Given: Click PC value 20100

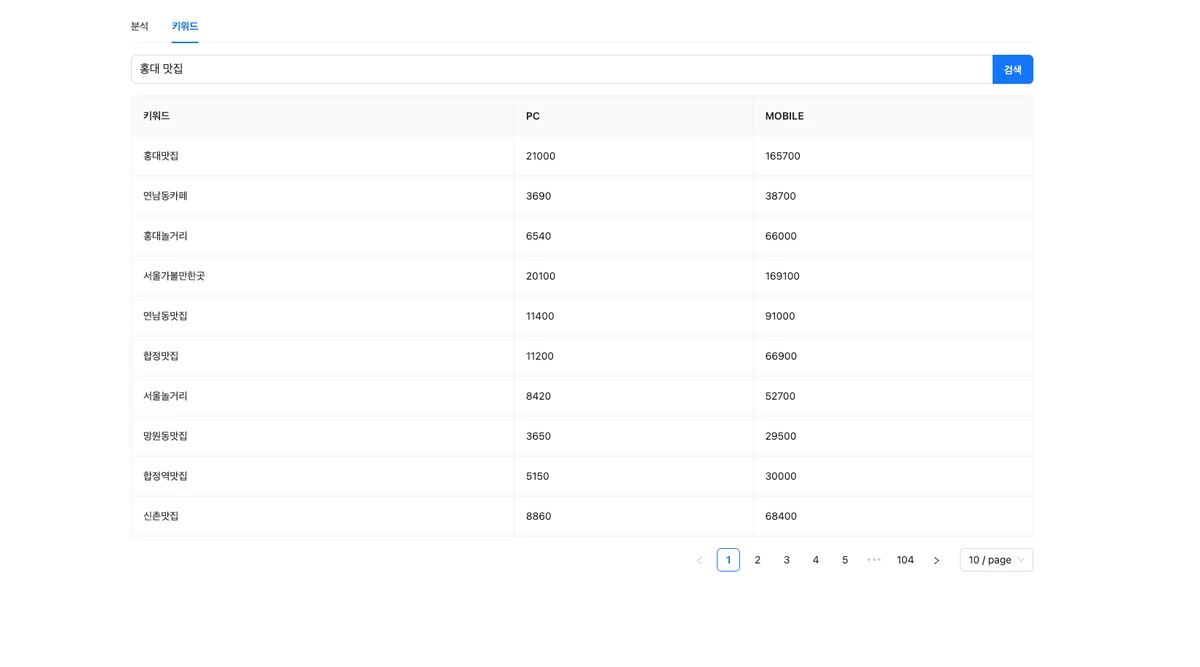Looking at the screenshot, I should [x=540, y=276].
